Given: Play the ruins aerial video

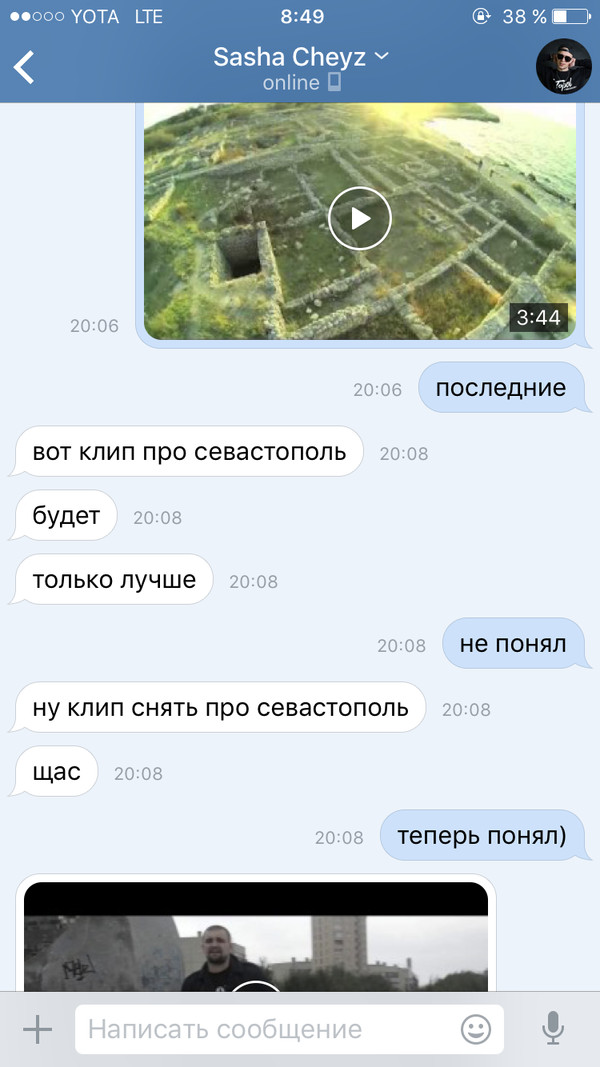Looking at the screenshot, I should (360, 218).
